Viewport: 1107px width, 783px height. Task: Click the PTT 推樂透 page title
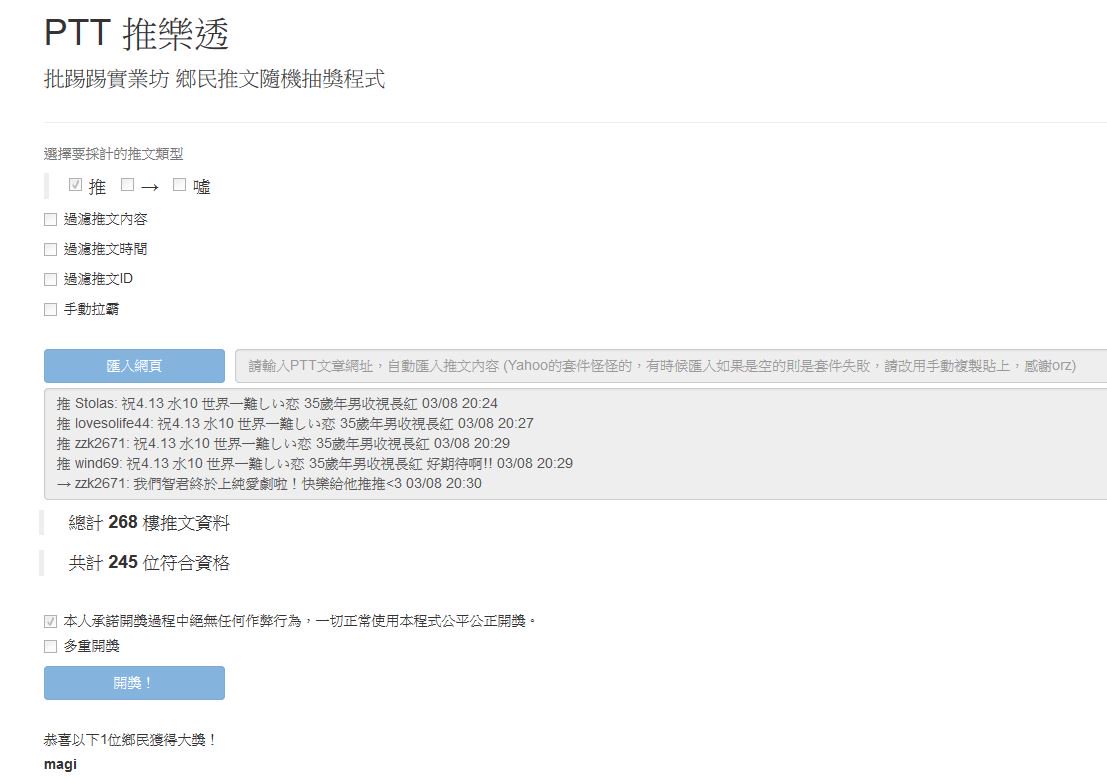coord(136,33)
